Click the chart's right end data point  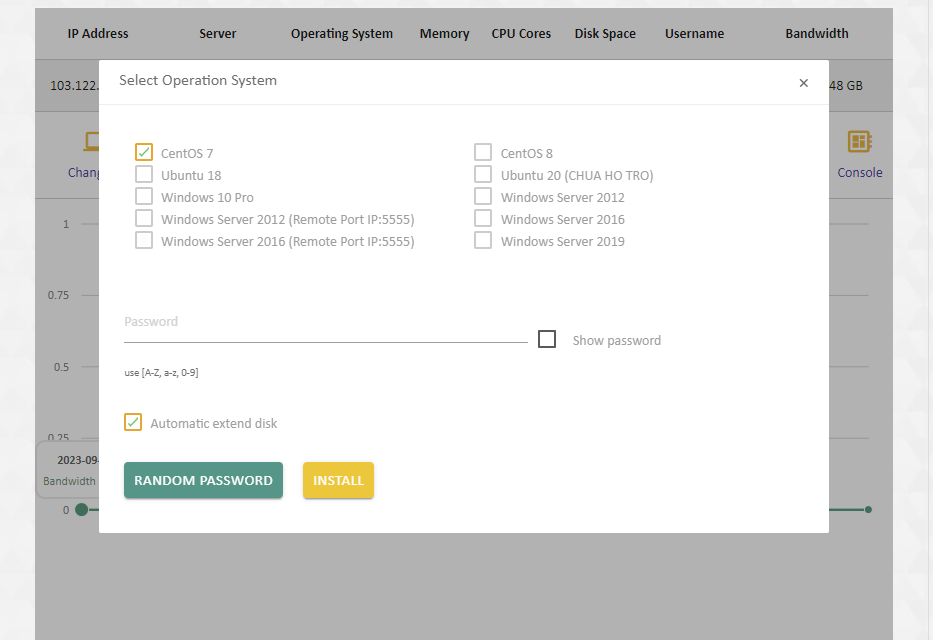point(868,510)
